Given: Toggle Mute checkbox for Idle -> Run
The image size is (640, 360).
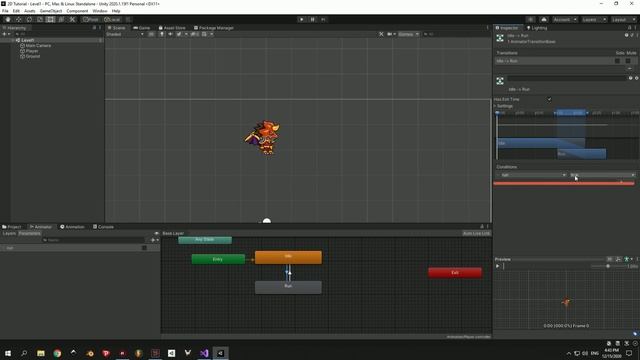Looking at the screenshot, I should [628, 61].
